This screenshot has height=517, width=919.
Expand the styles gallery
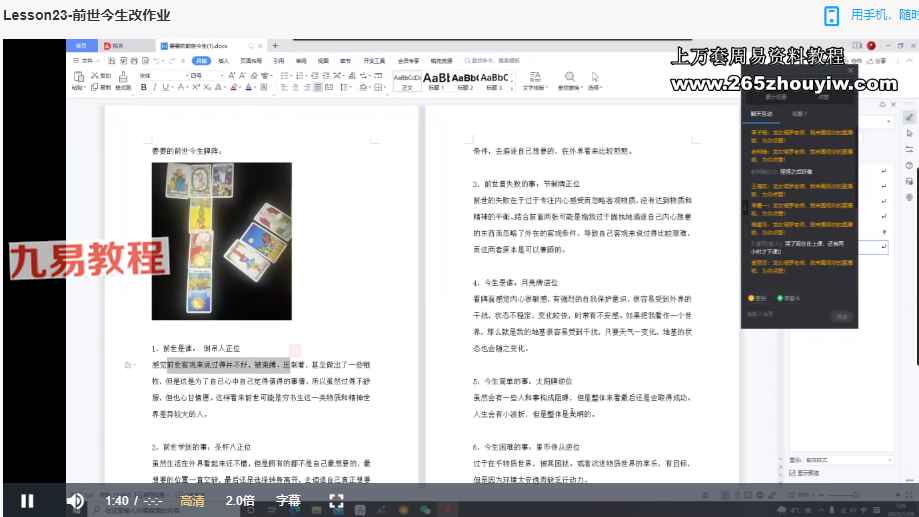click(513, 88)
